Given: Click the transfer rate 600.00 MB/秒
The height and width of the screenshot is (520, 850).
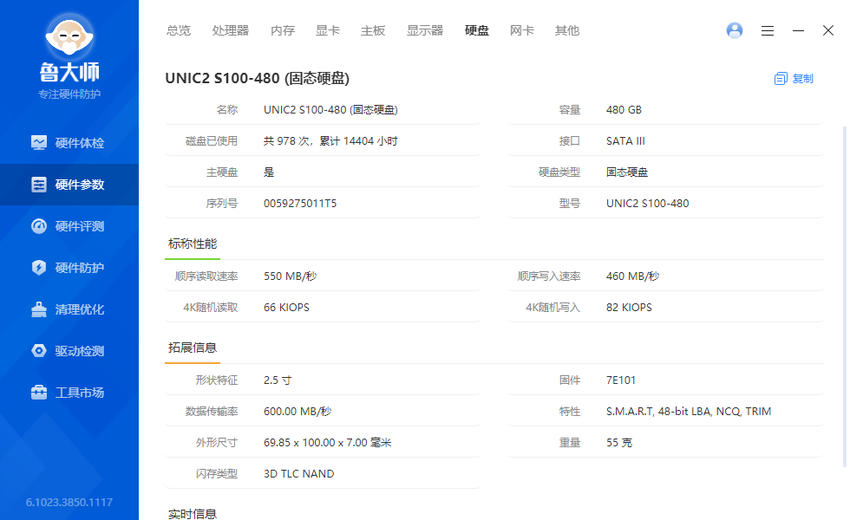Looking at the screenshot, I should click(x=298, y=412).
